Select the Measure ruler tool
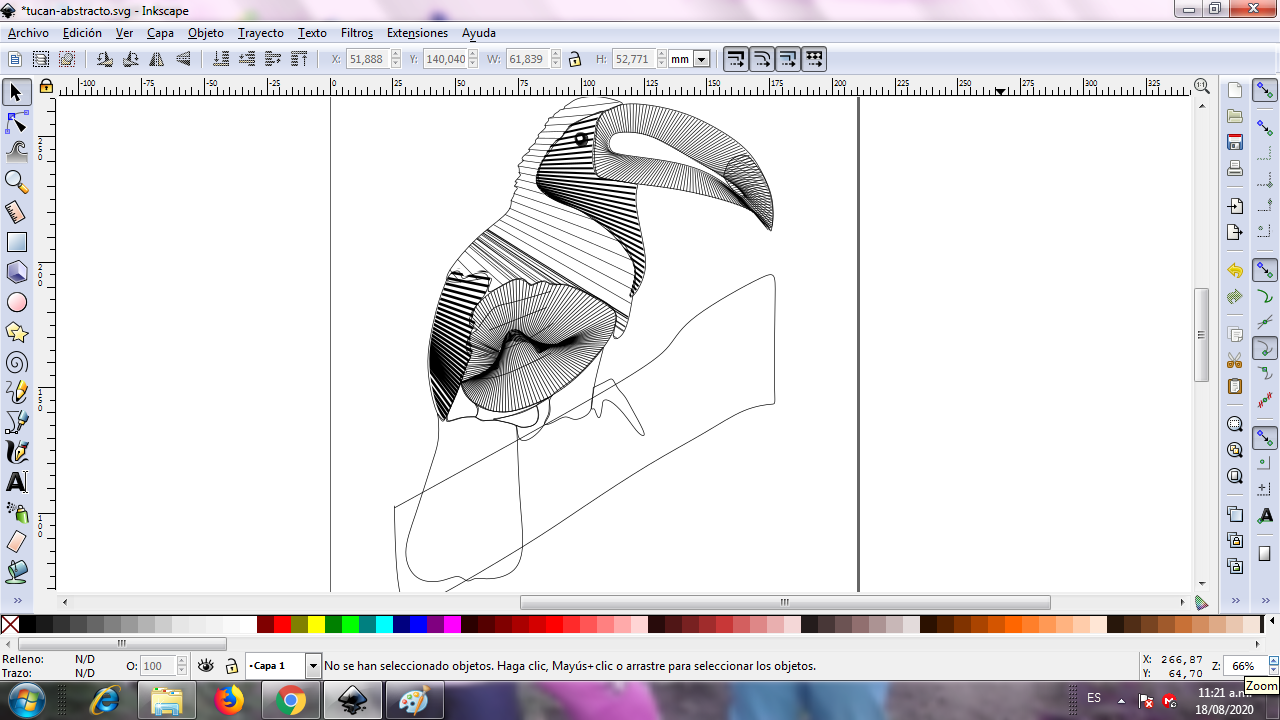This screenshot has height=720, width=1280. pos(16,212)
